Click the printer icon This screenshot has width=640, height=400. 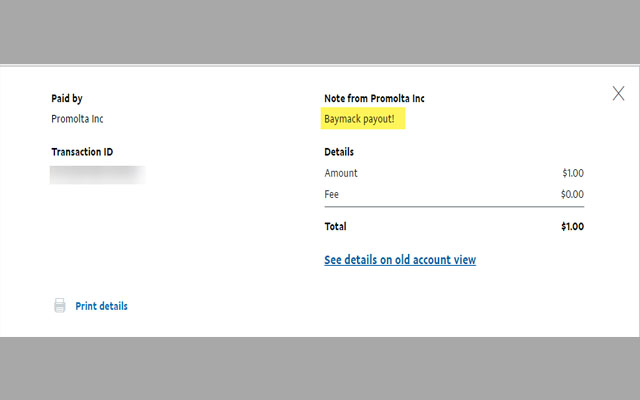(59, 306)
